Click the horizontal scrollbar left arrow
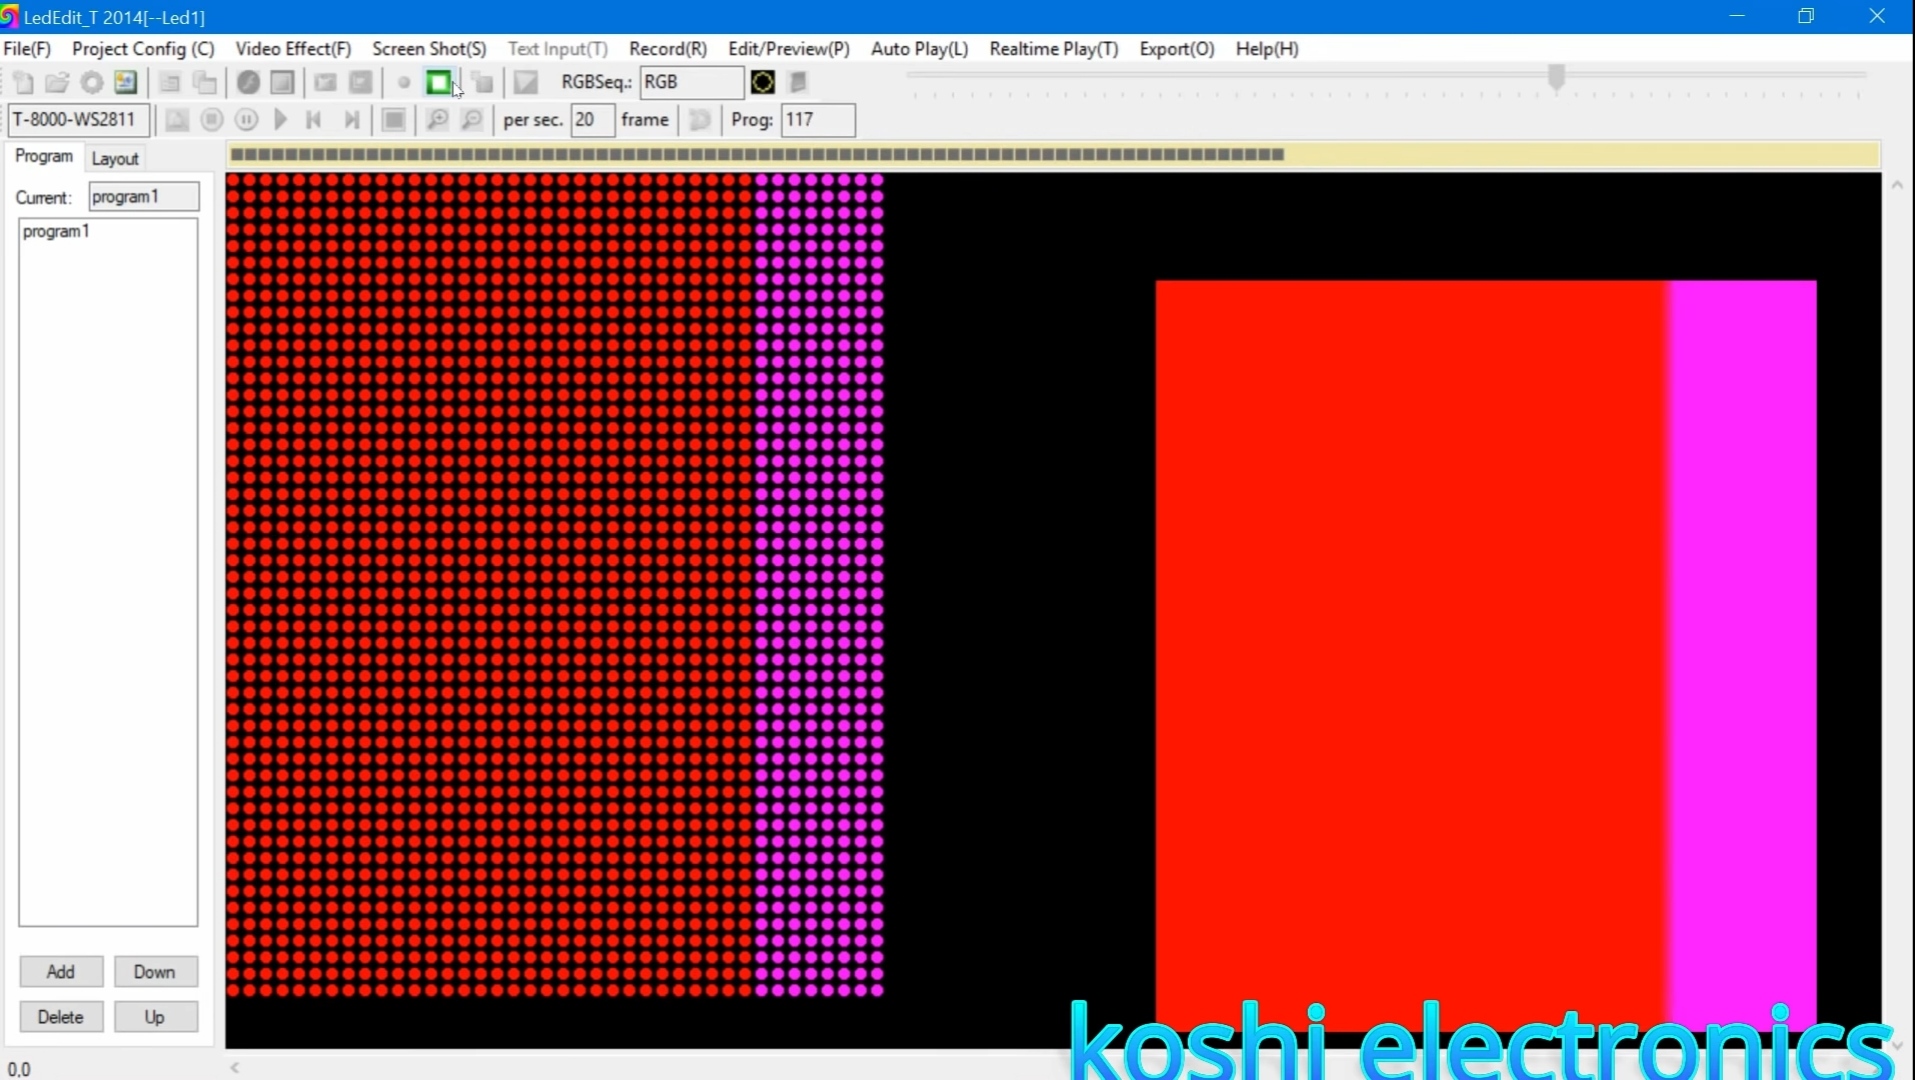 pos(235,1068)
